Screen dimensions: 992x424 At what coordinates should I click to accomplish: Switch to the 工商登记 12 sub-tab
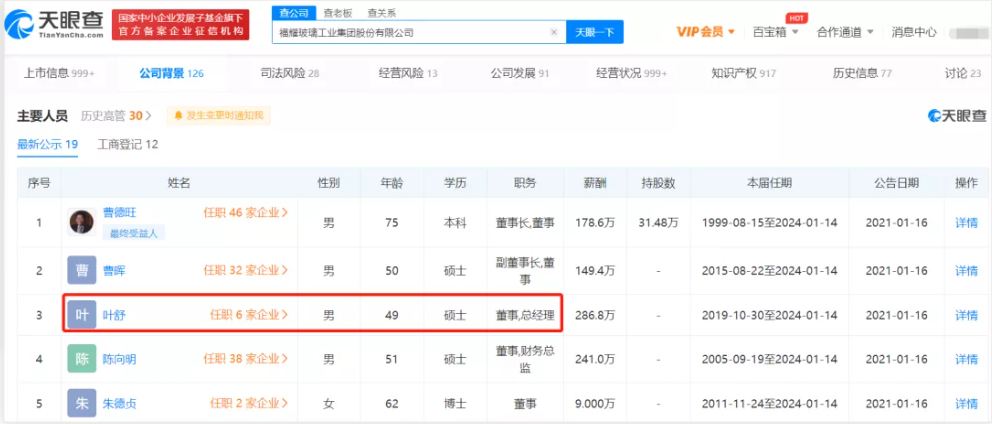coord(128,144)
